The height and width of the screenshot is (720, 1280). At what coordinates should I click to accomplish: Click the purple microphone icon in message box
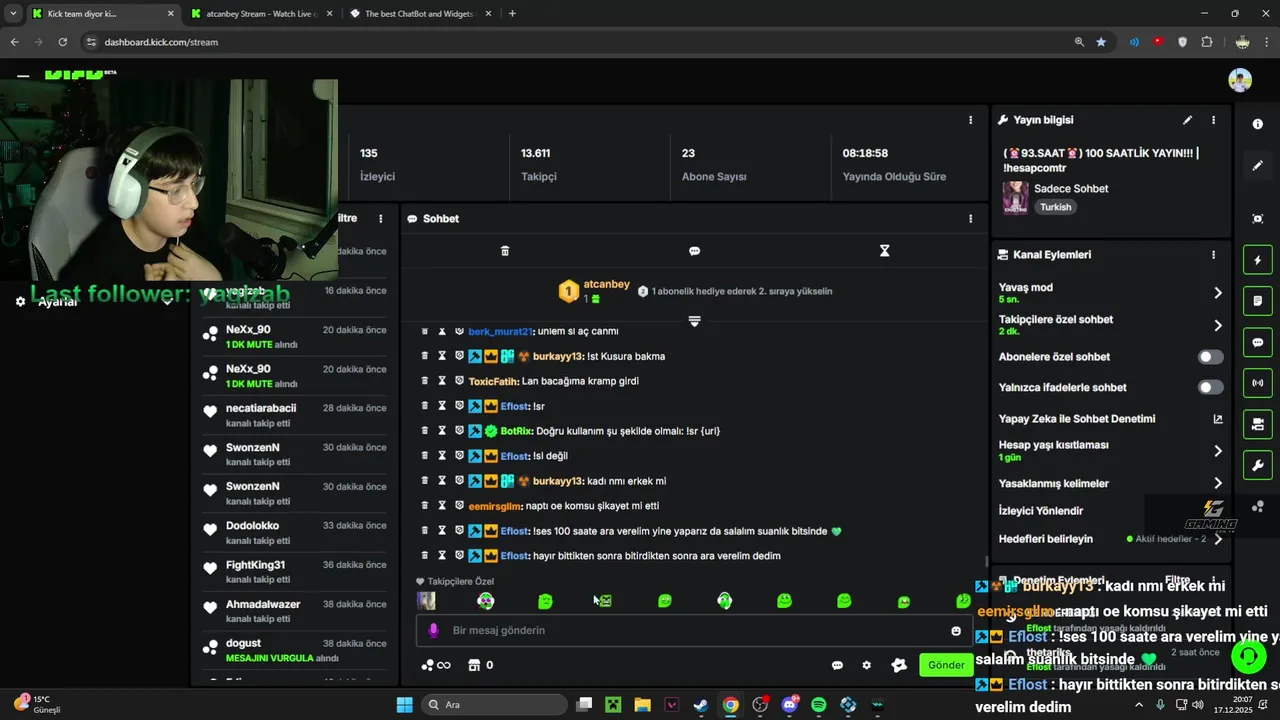coord(433,631)
